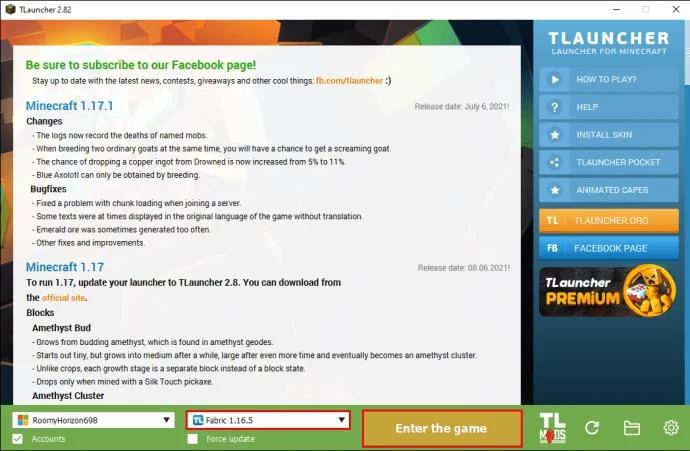Click the TLauncher logo in sidebar

click(x=609, y=43)
